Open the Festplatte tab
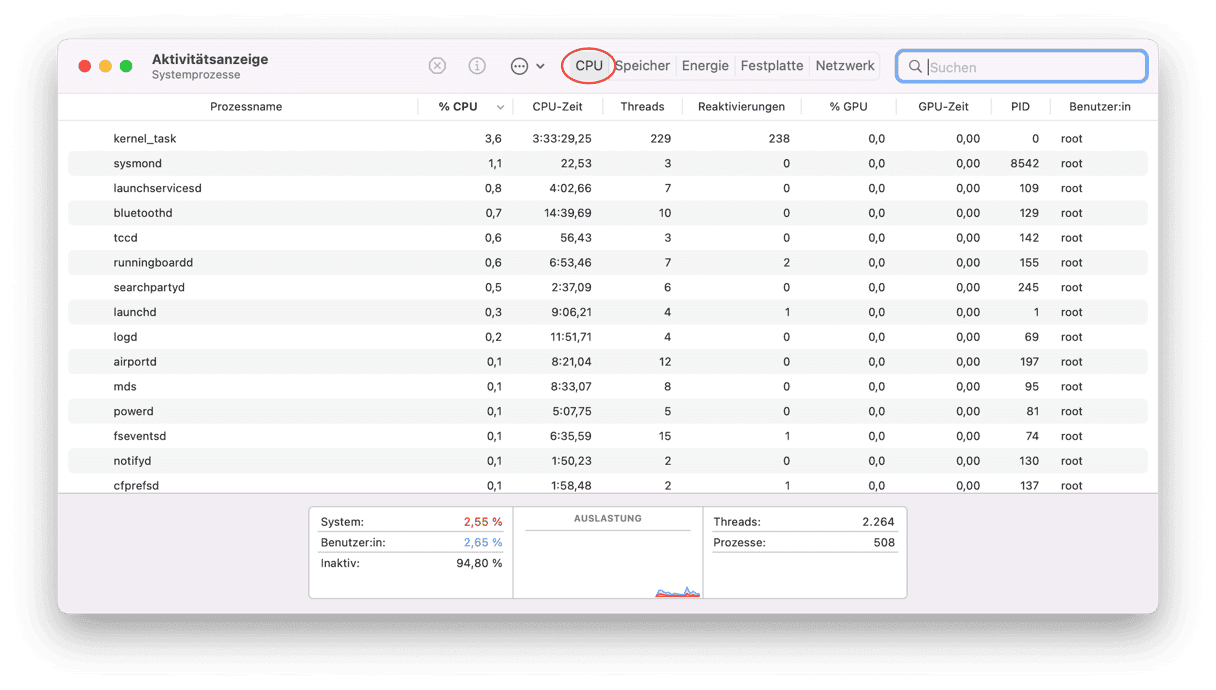Screen dimensions: 1216x690 [x=772, y=66]
